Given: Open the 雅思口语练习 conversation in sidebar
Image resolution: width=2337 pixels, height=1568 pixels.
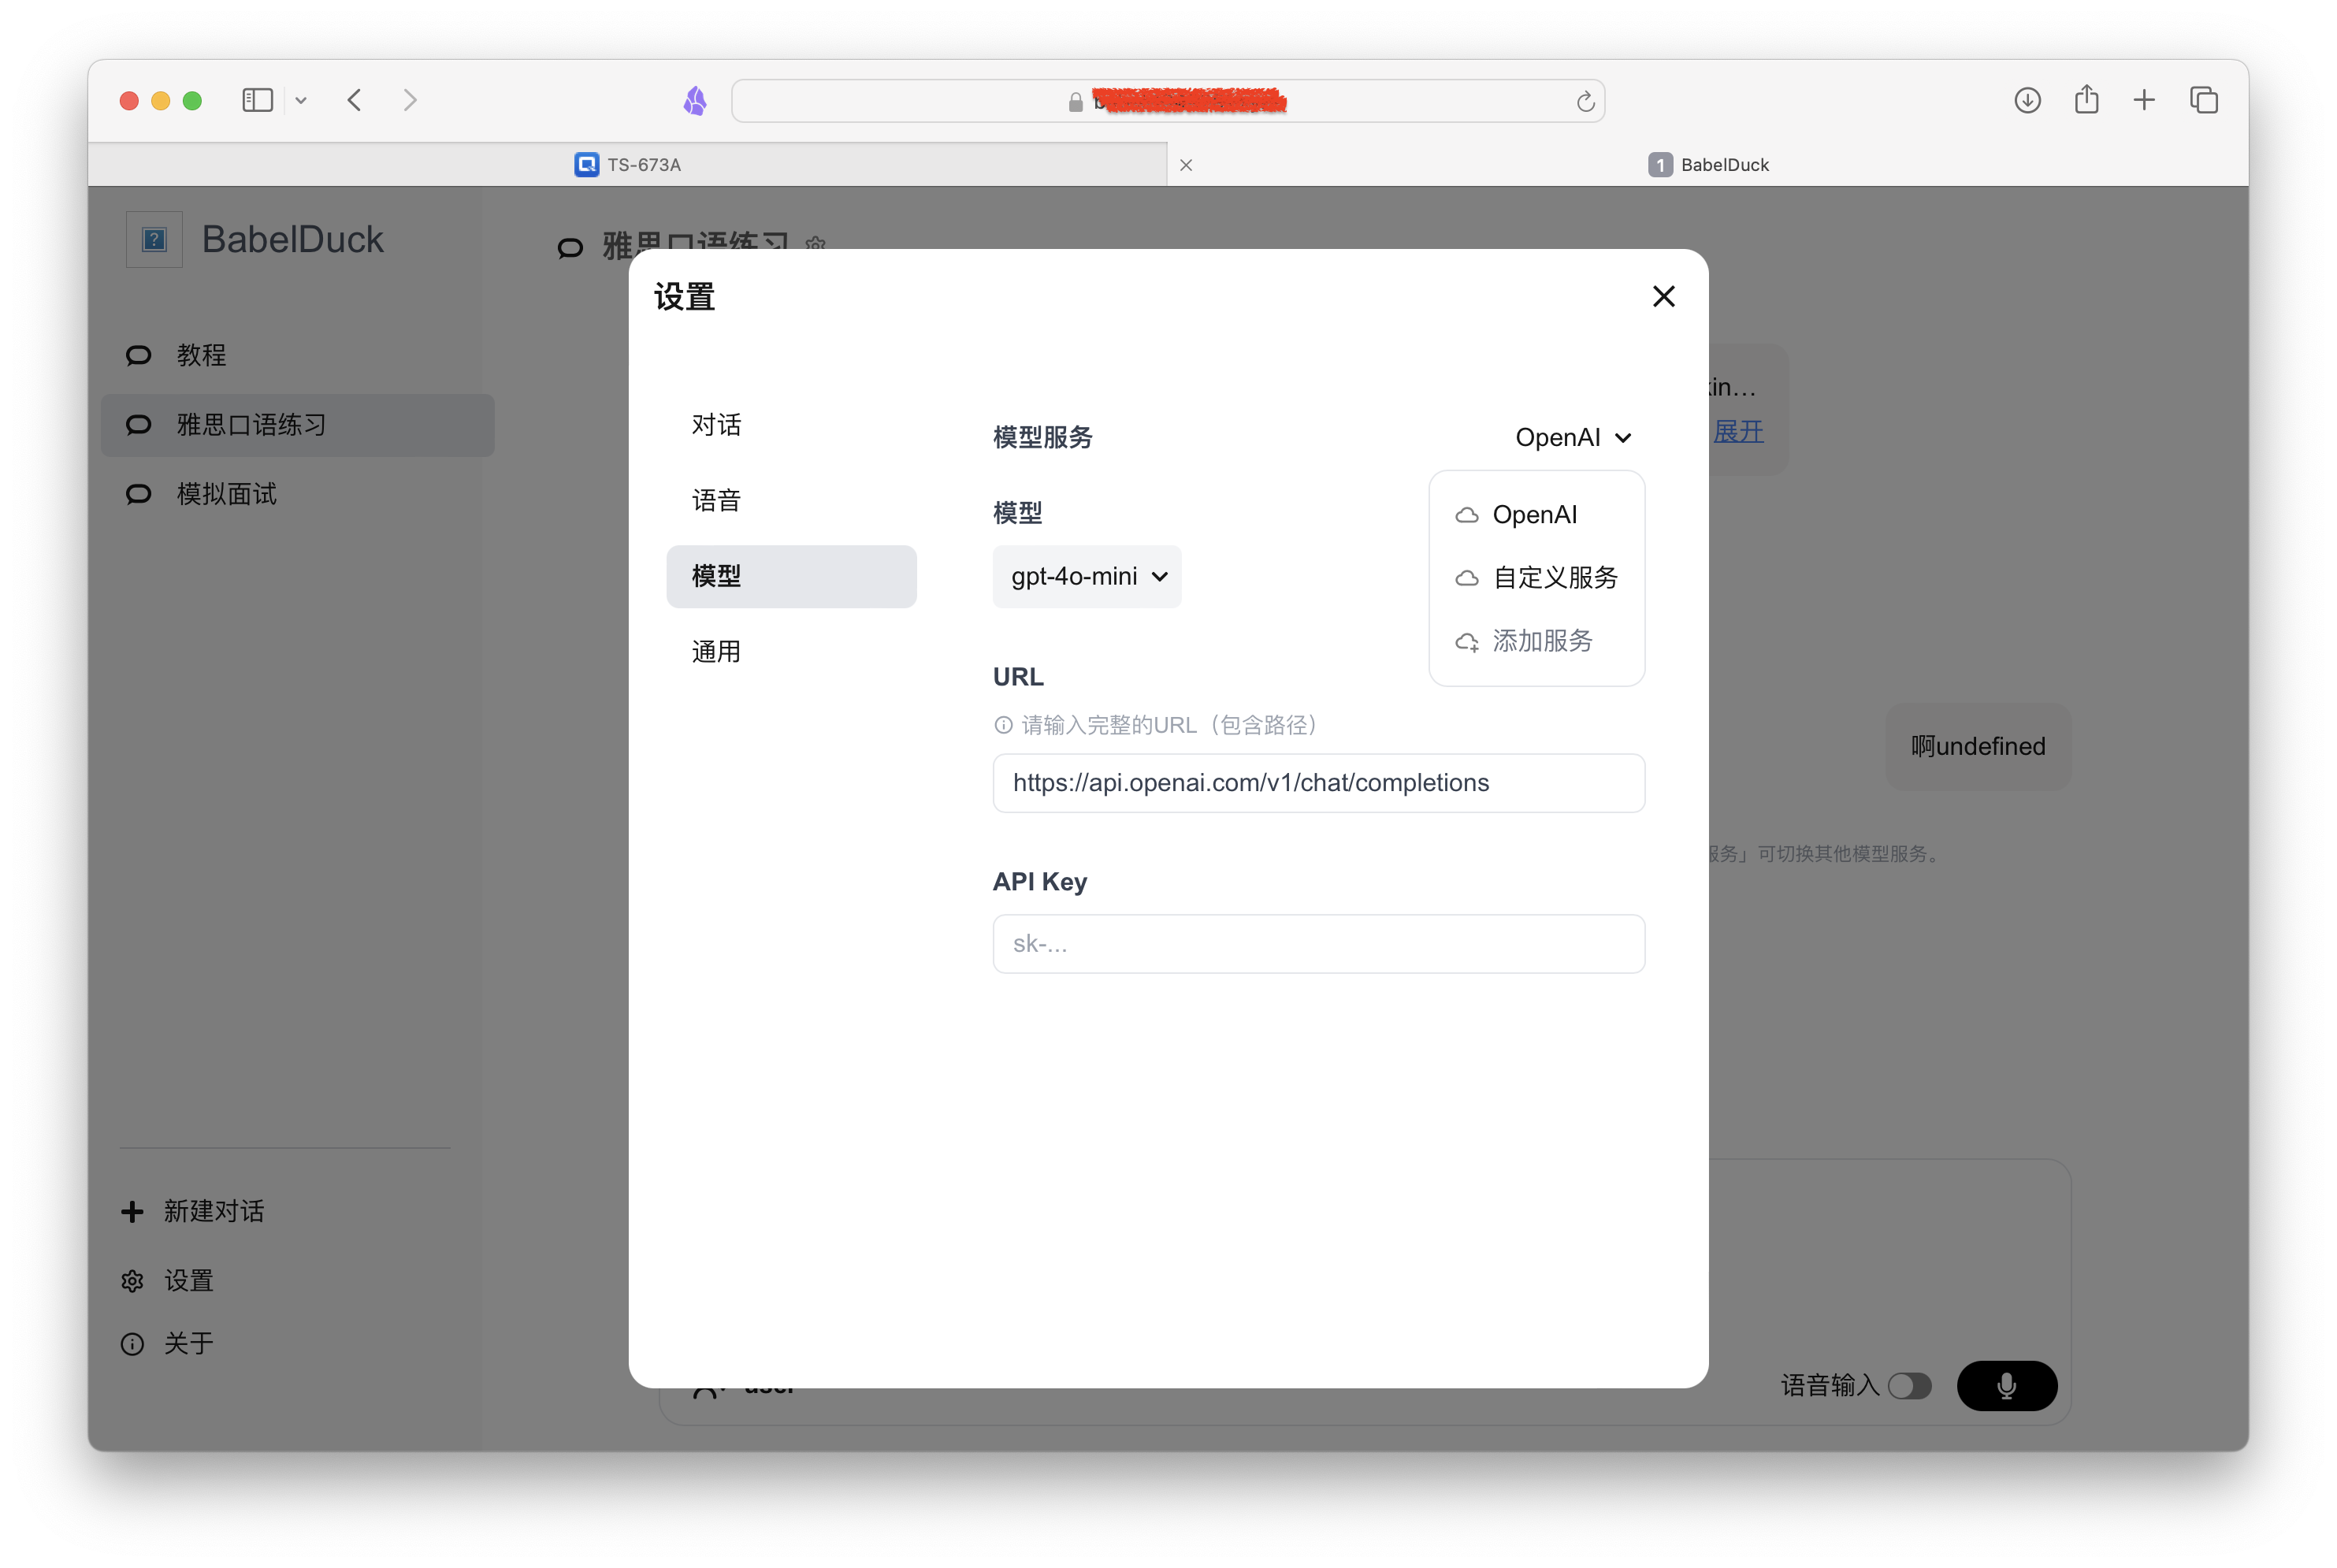Looking at the screenshot, I should click(297, 425).
